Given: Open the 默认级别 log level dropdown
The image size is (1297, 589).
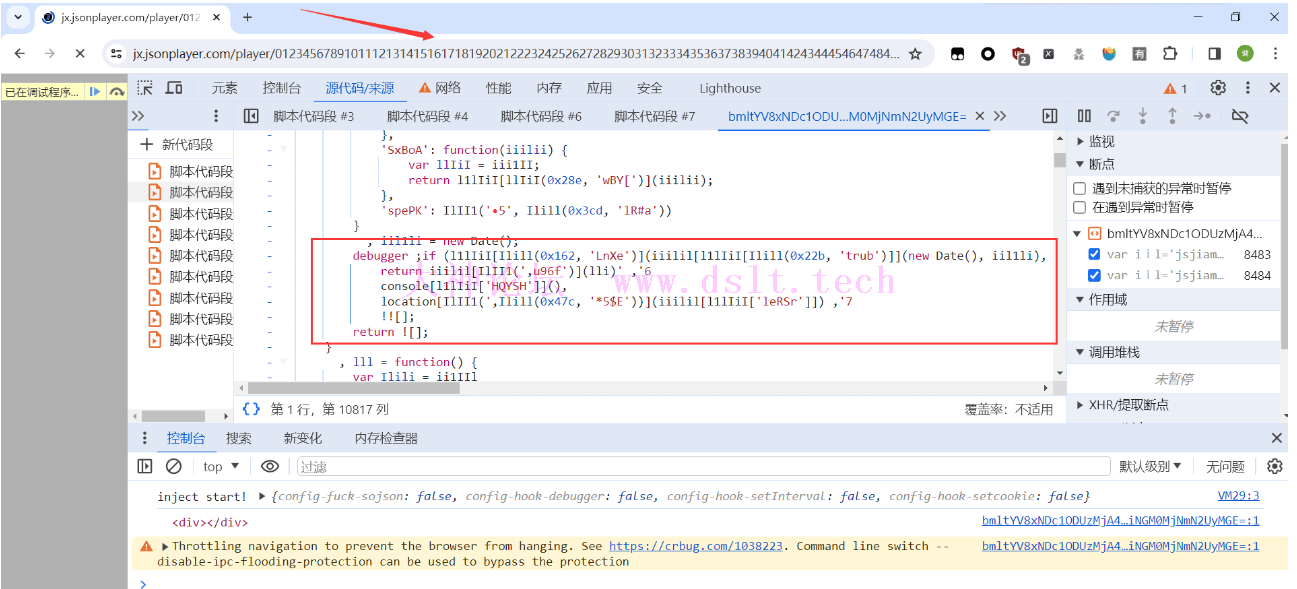Looking at the screenshot, I should tap(1150, 466).
